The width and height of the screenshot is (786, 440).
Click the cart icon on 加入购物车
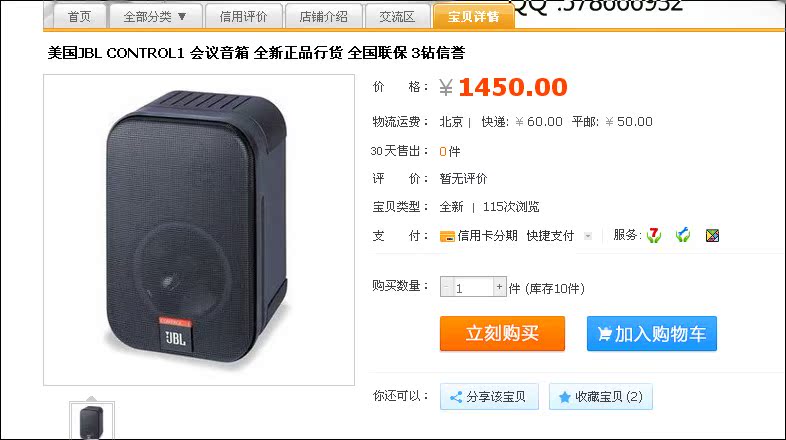click(x=605, y=334)
